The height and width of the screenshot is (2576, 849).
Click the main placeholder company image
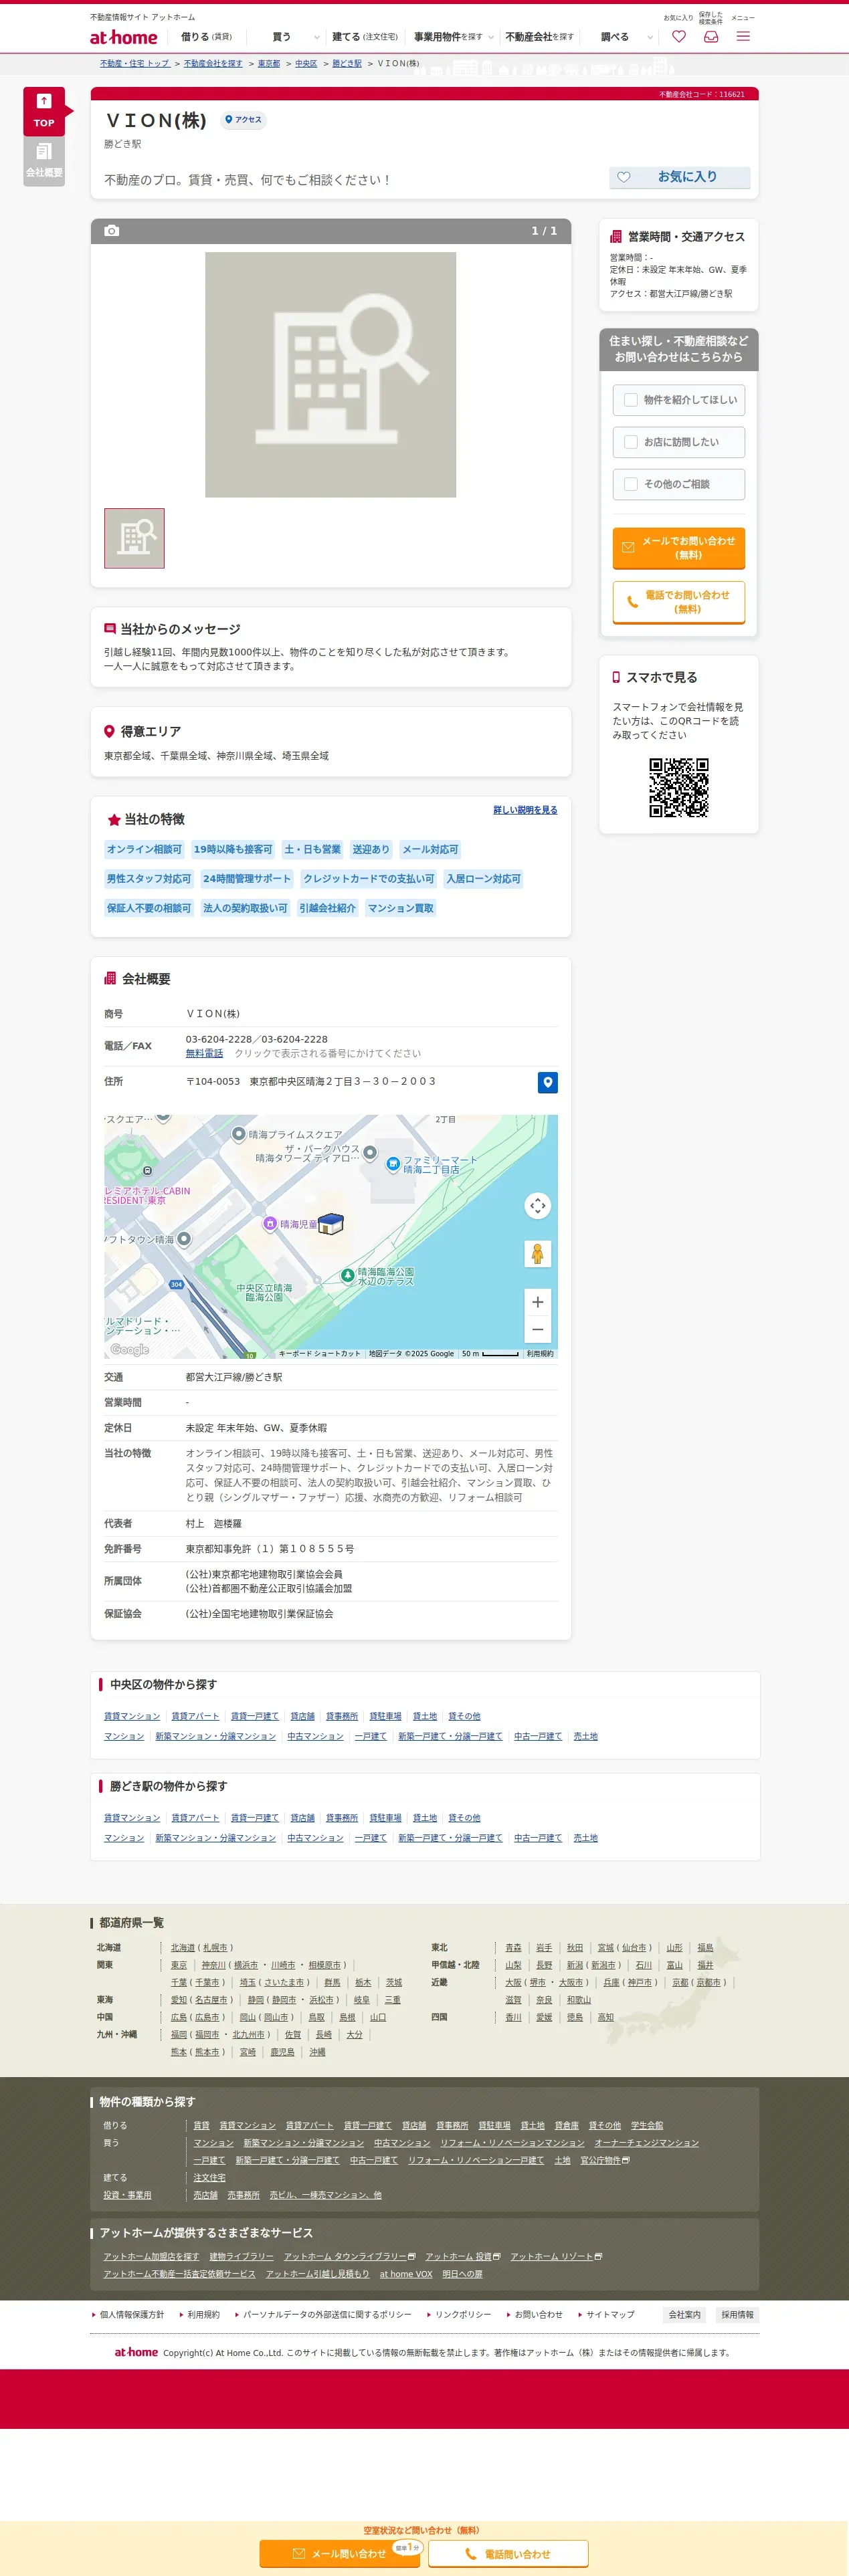click(x=331, y=374)
